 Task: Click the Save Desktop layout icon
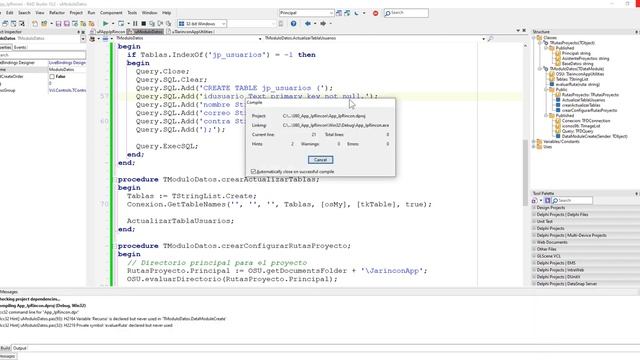pyautogui.click(x=339, y=13)
